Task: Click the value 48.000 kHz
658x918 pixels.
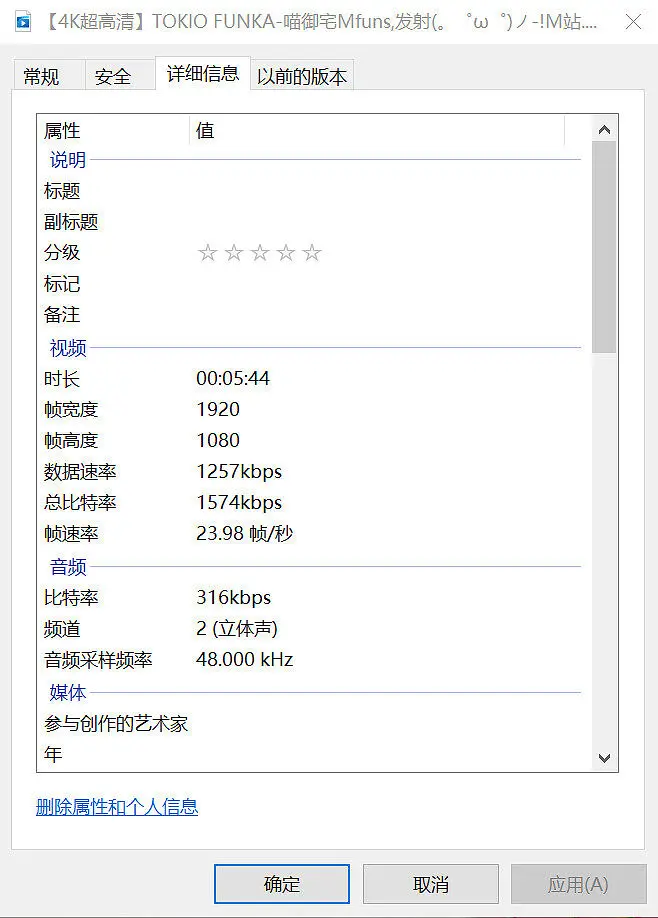Action: tap(245, 660)
